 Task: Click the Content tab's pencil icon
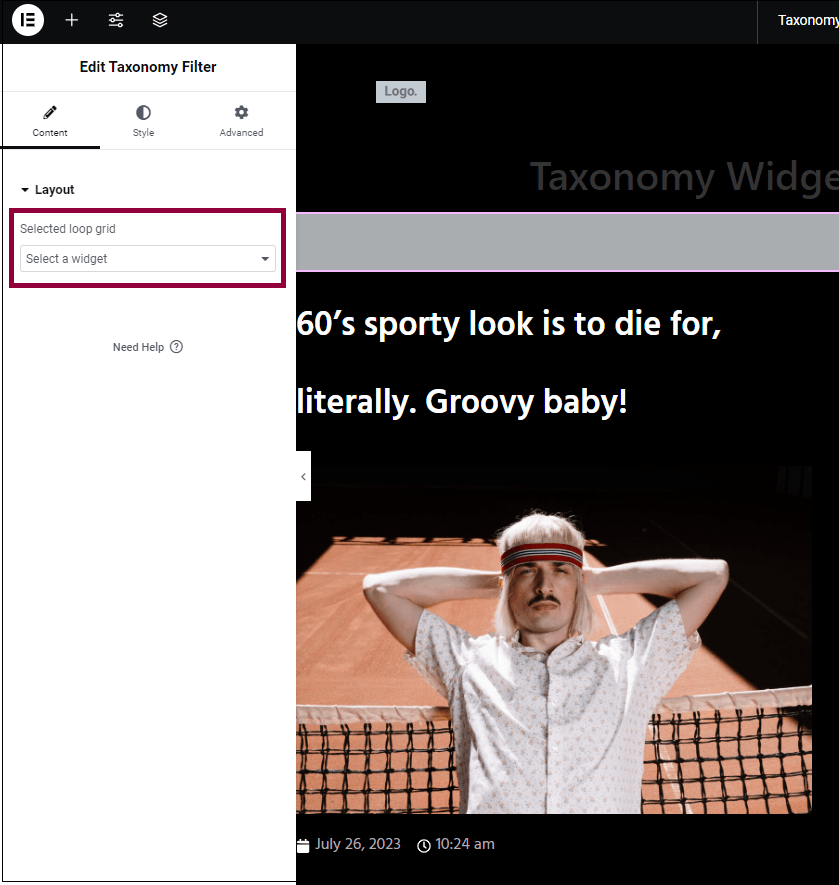coord(50,113)
